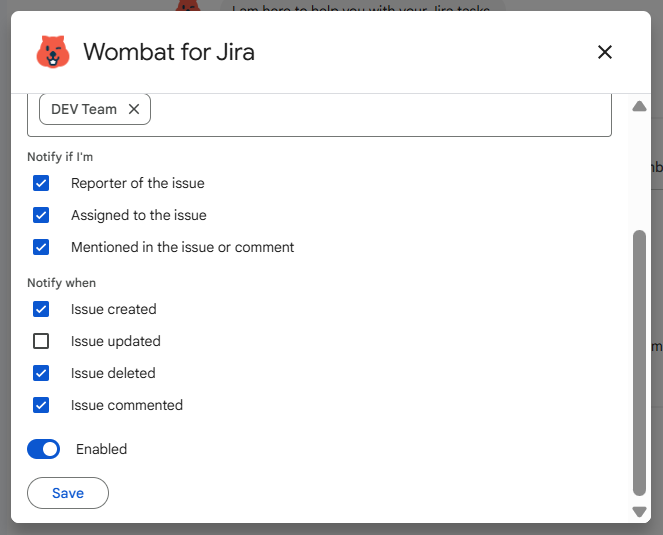
Task: Disable Issue created notification checkbox
Action: [41, 309]
